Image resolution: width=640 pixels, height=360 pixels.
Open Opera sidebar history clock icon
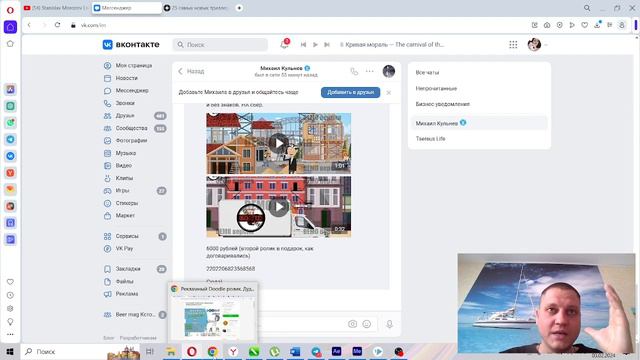tap(10, 295)
